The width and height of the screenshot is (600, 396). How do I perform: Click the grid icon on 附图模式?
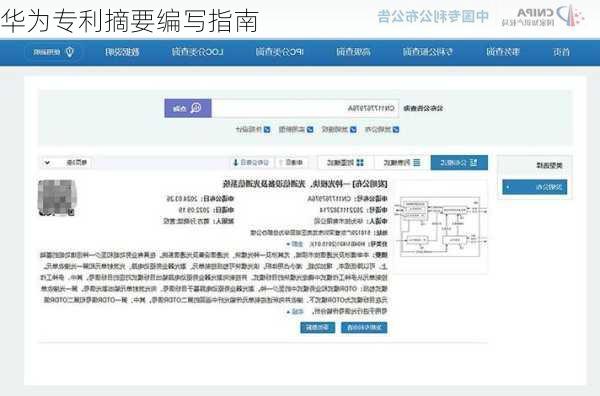360,163
